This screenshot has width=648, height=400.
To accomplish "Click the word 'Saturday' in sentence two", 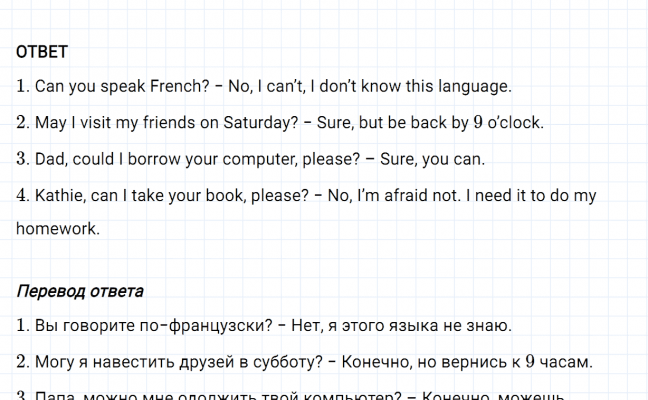I will pyautogui.click(x=259, y=123).
